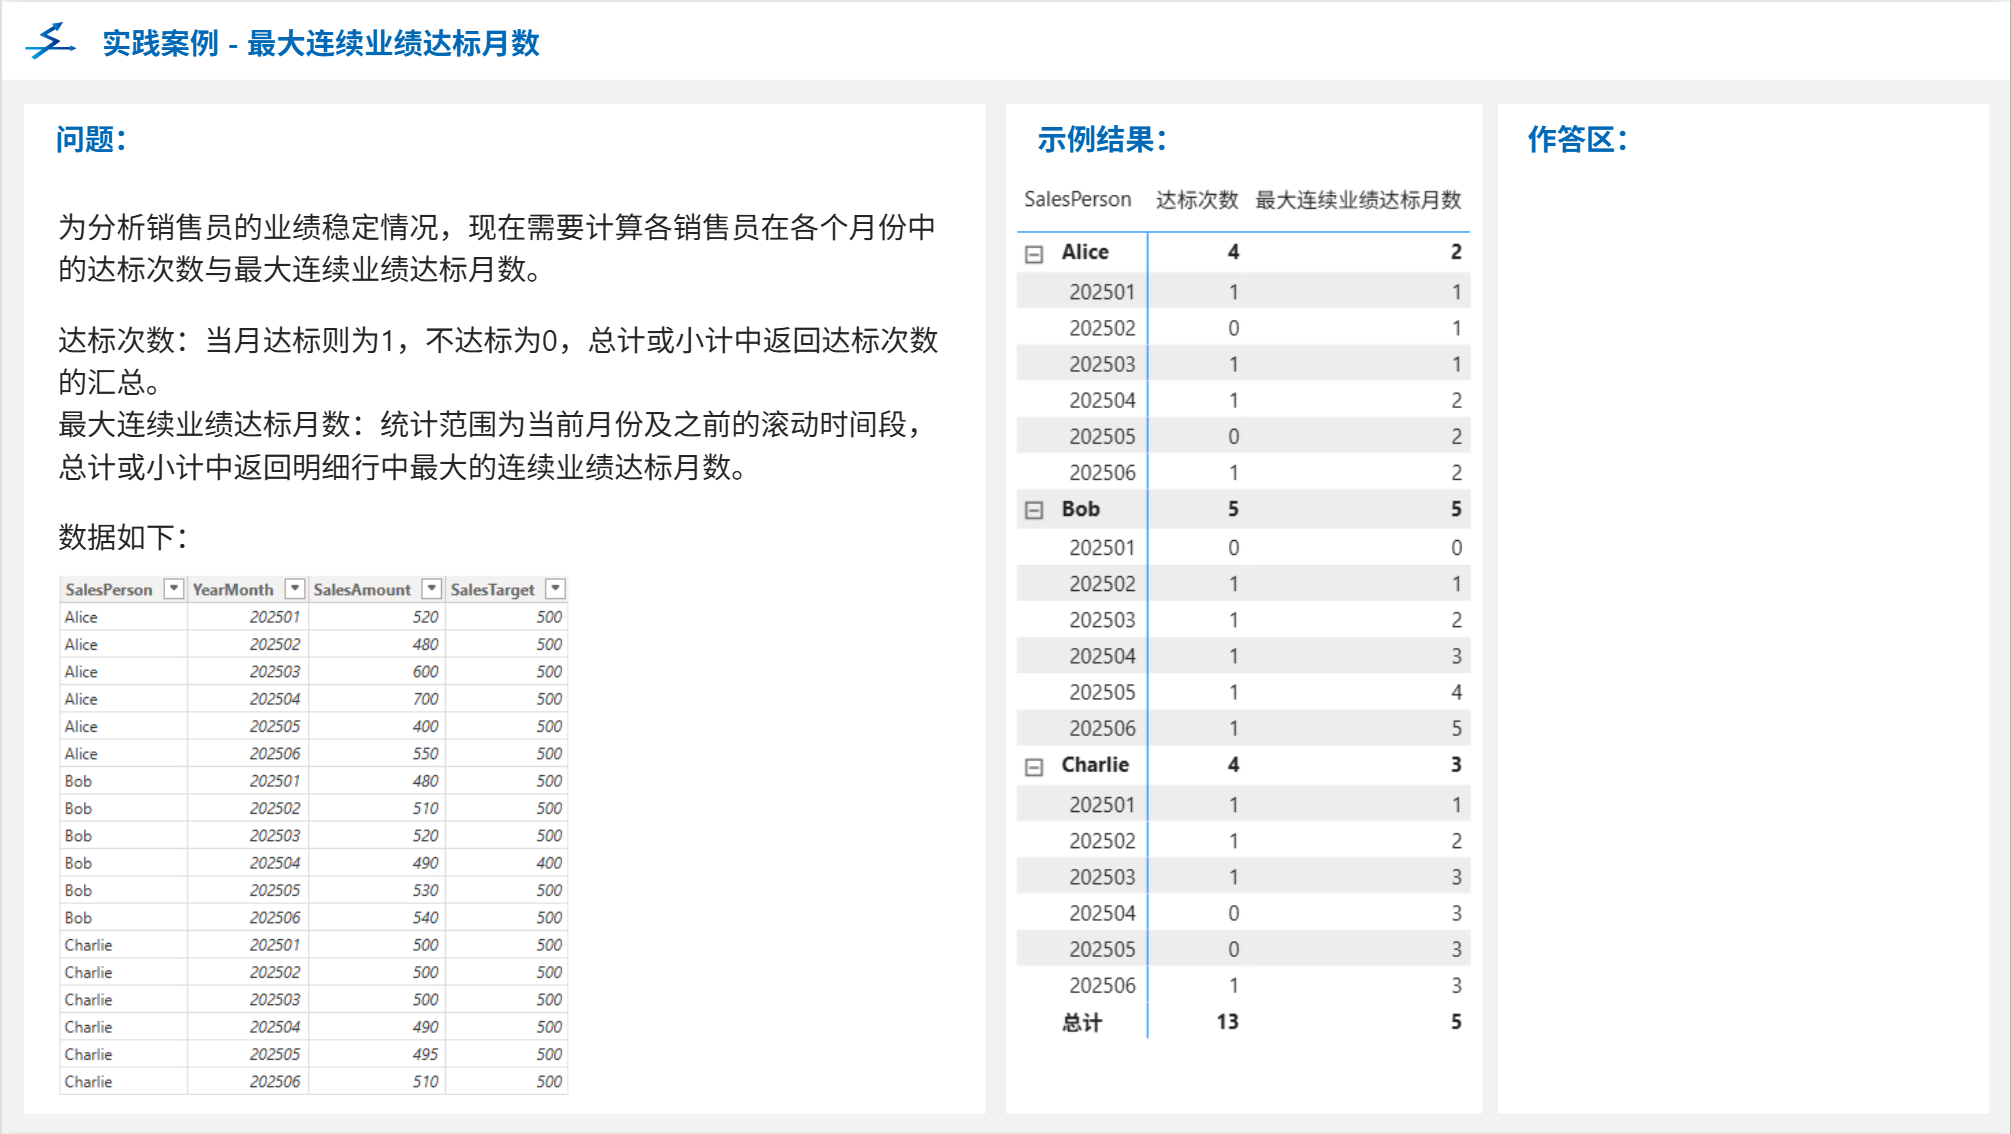Sort by 最大连续业绩达标月数 column header
This screenshot has height=1134, width=2011.
click(1357, 200)
